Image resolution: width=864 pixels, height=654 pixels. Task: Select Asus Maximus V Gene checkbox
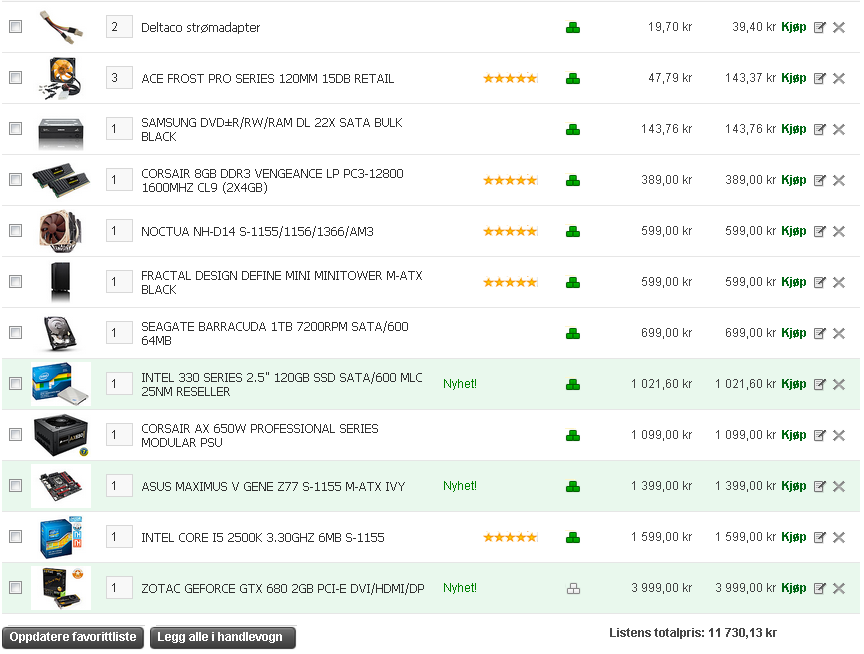(15, 485)
